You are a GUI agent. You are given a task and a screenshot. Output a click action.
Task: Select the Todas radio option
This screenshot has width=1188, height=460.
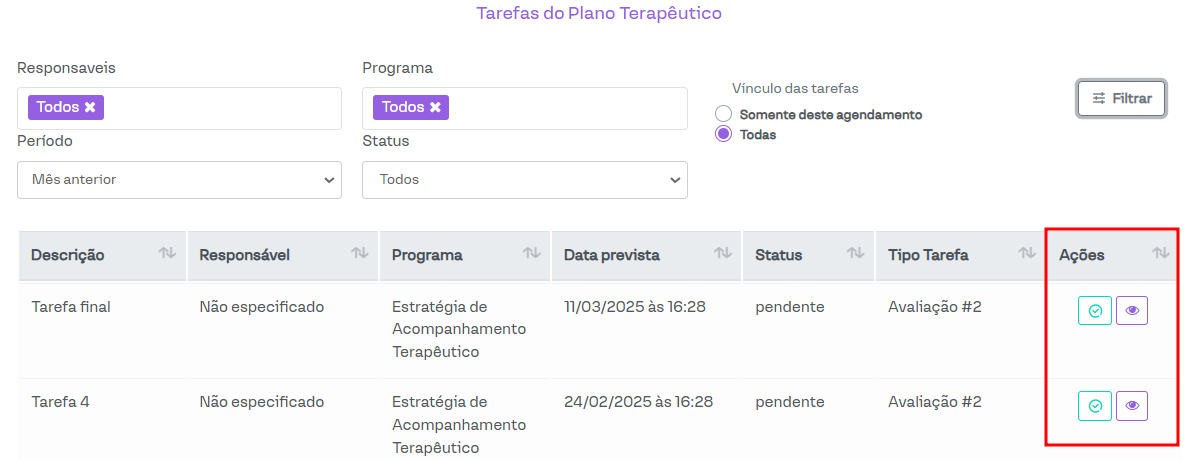[724, 134]
